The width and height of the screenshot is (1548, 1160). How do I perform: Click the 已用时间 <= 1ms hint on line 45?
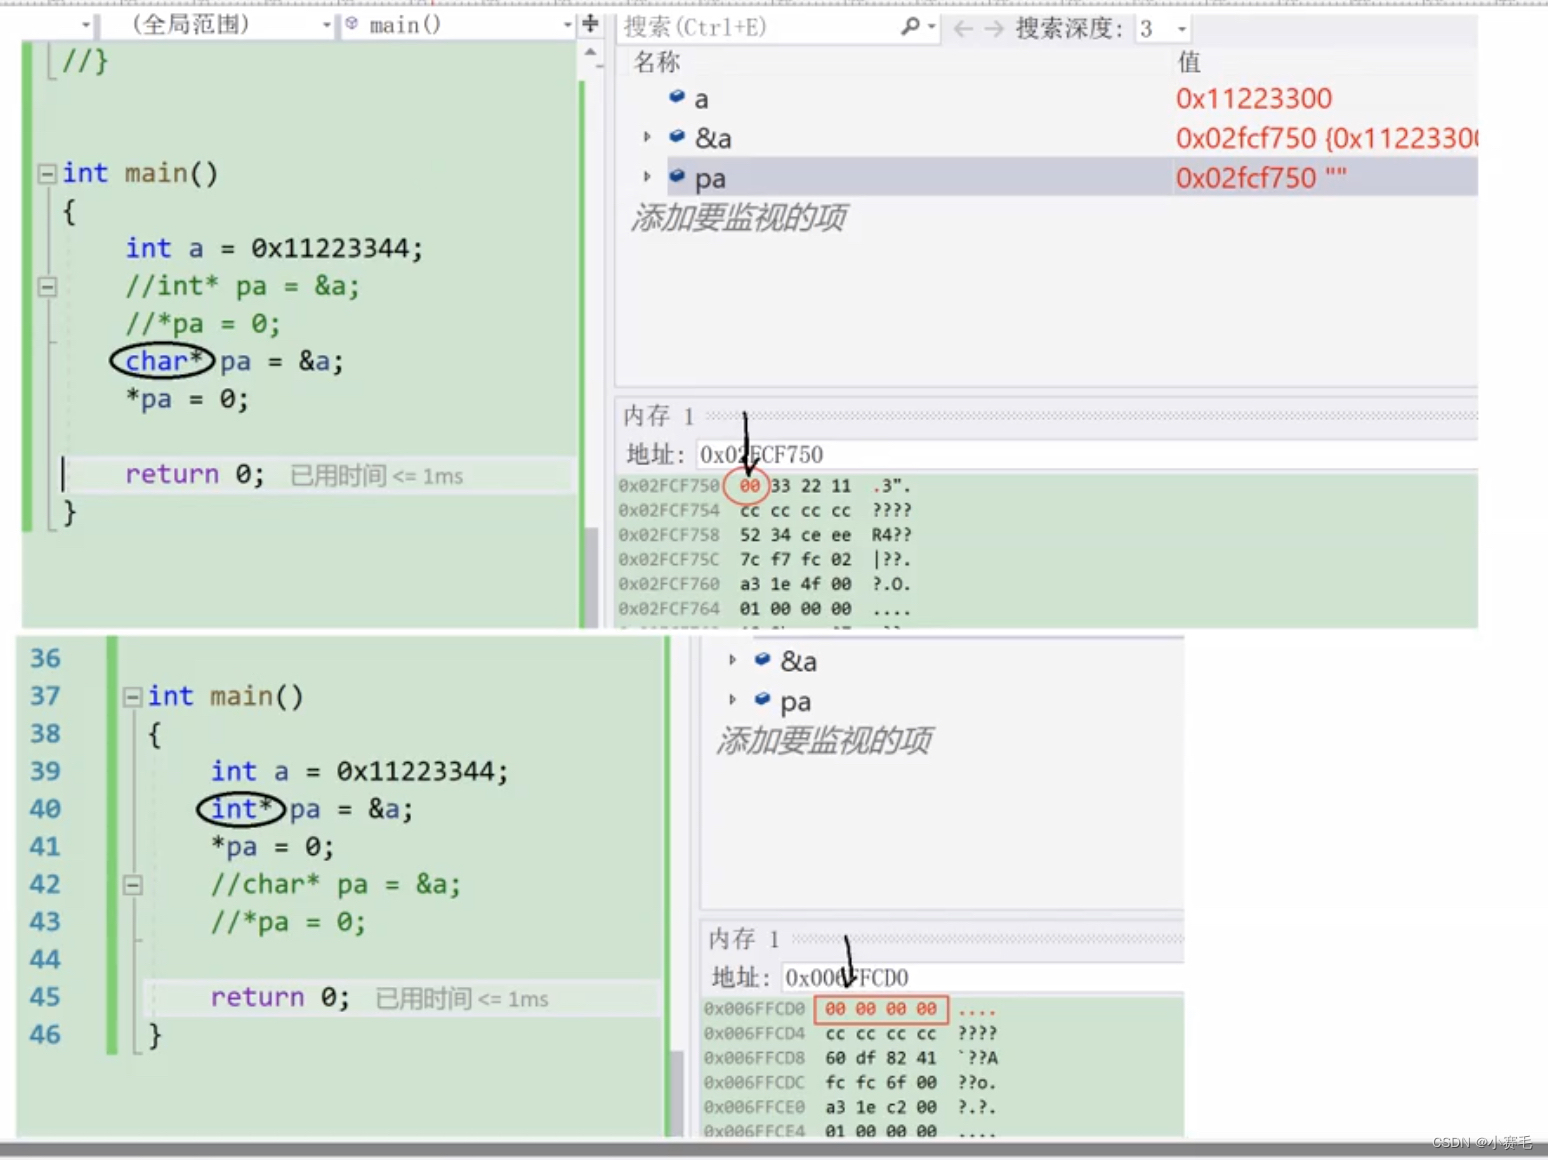462,999
